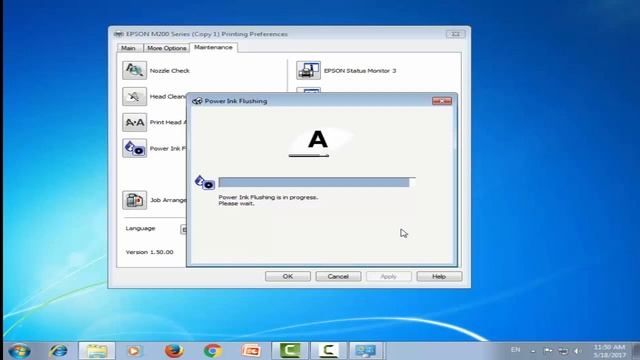Click the Power Ink Flushing progress bar

pos(317,182)
